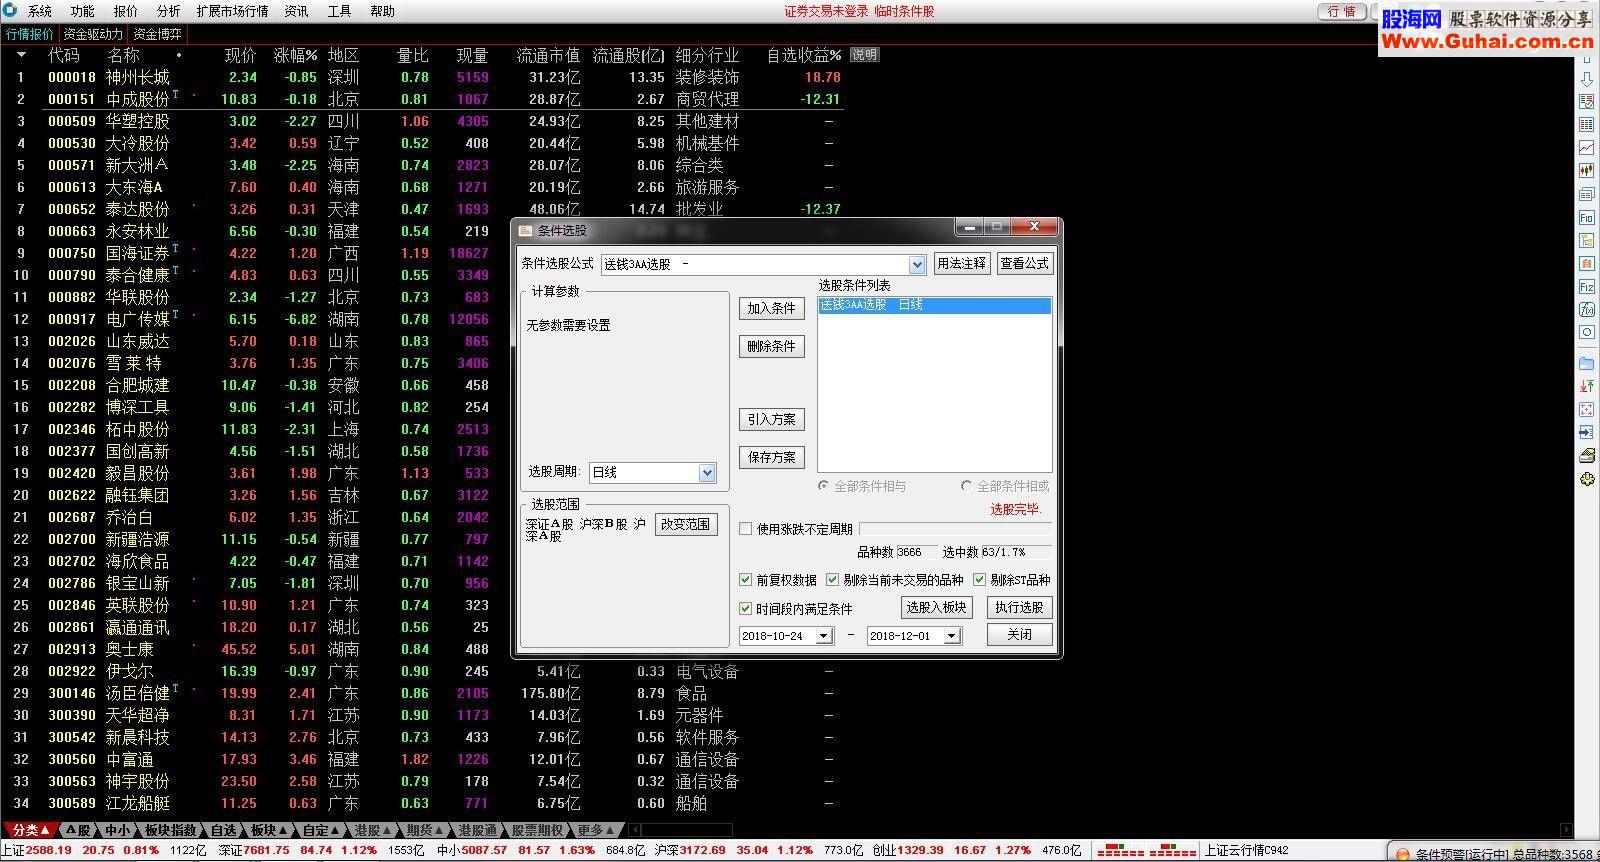Select 全部条件相或 radio button
This screenshot has height=862, width=1600.
point(966,486)
